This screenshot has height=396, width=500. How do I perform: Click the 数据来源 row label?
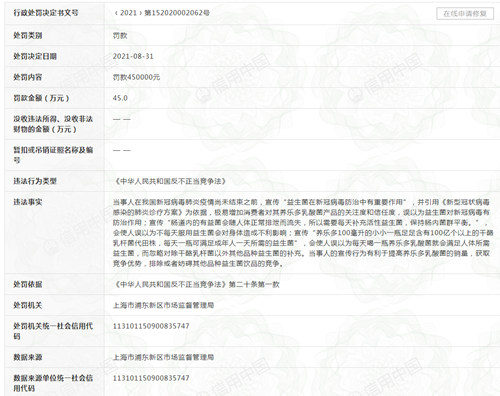pos(28,357)
